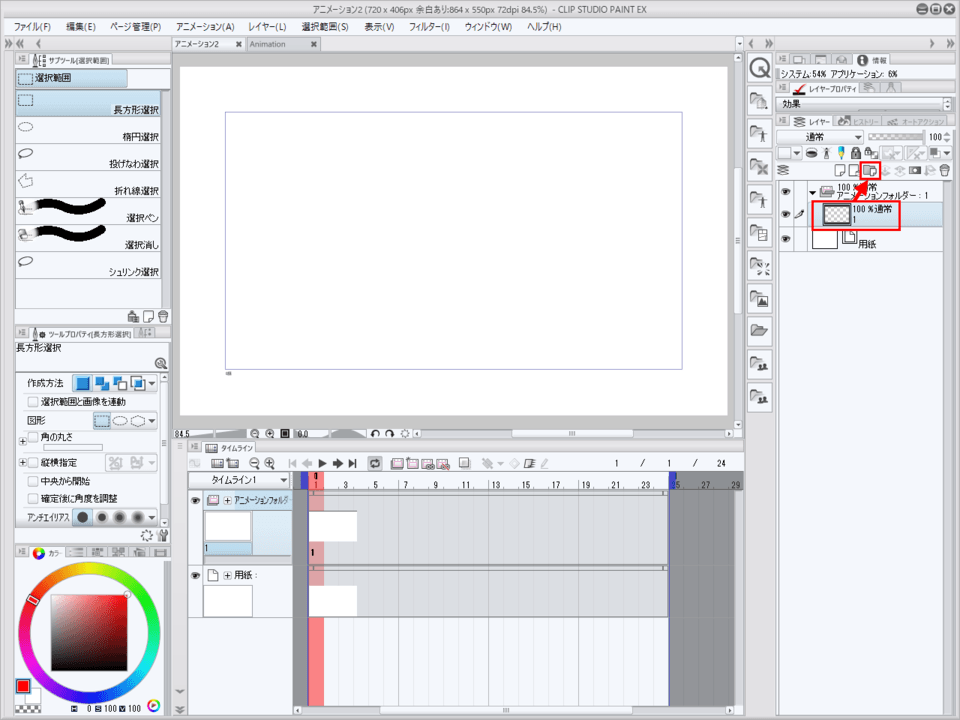Jump to last frame in the timeline
This screenshot has height=720, width=960.
353,463
